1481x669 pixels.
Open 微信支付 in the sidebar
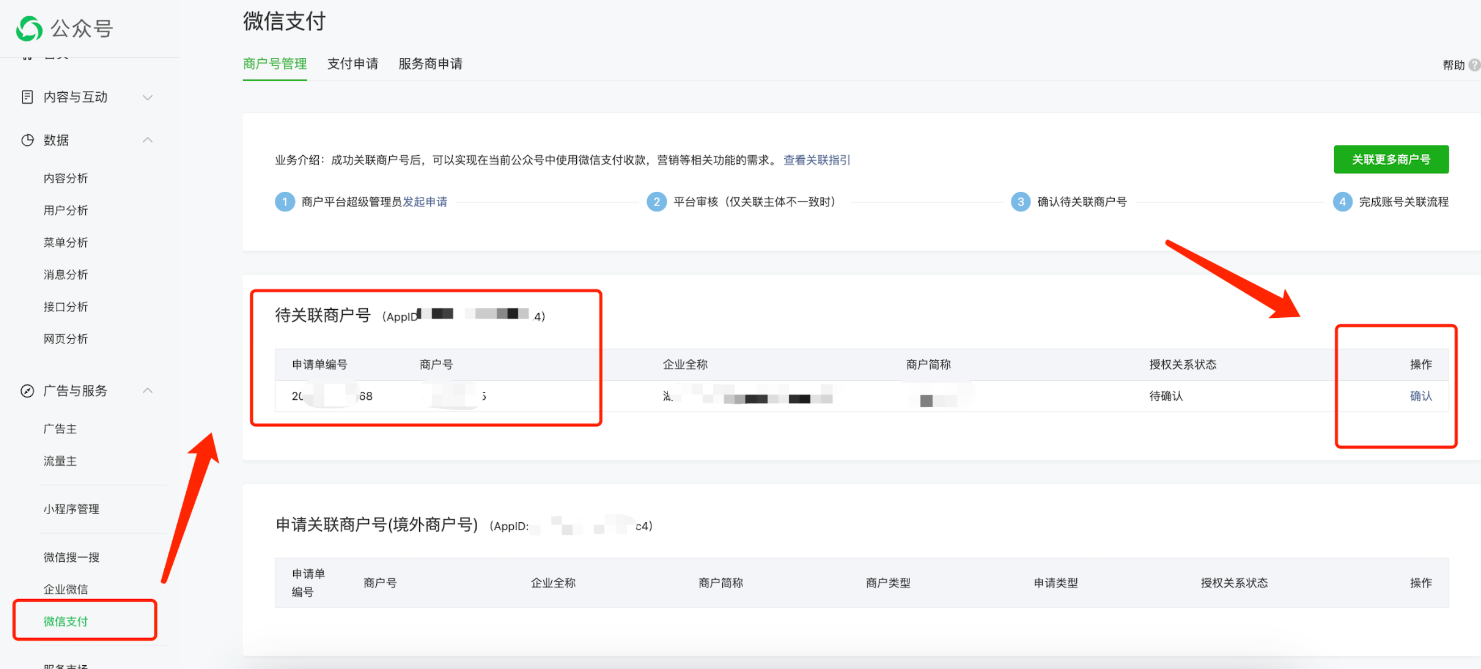pyautogui.click(x=66, y=621)
